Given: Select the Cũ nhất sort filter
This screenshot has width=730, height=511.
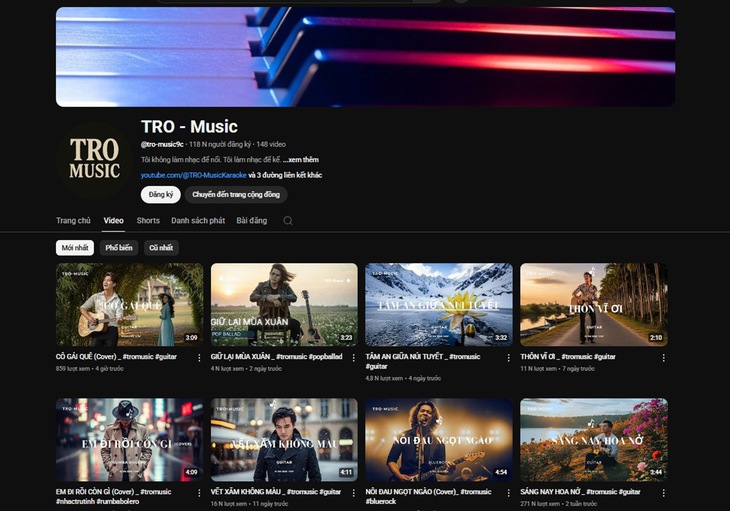Looking at the screenshot, I should pos(160,247).
